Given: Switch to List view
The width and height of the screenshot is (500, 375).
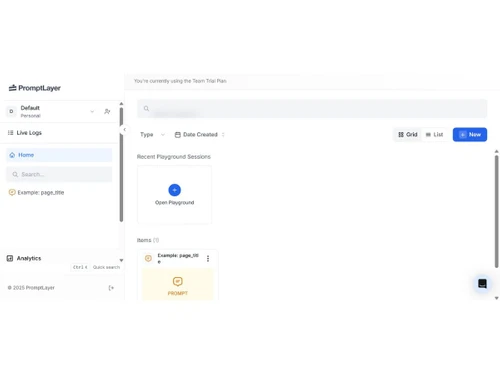Looking at the screenshot, I should coord(434,135).
